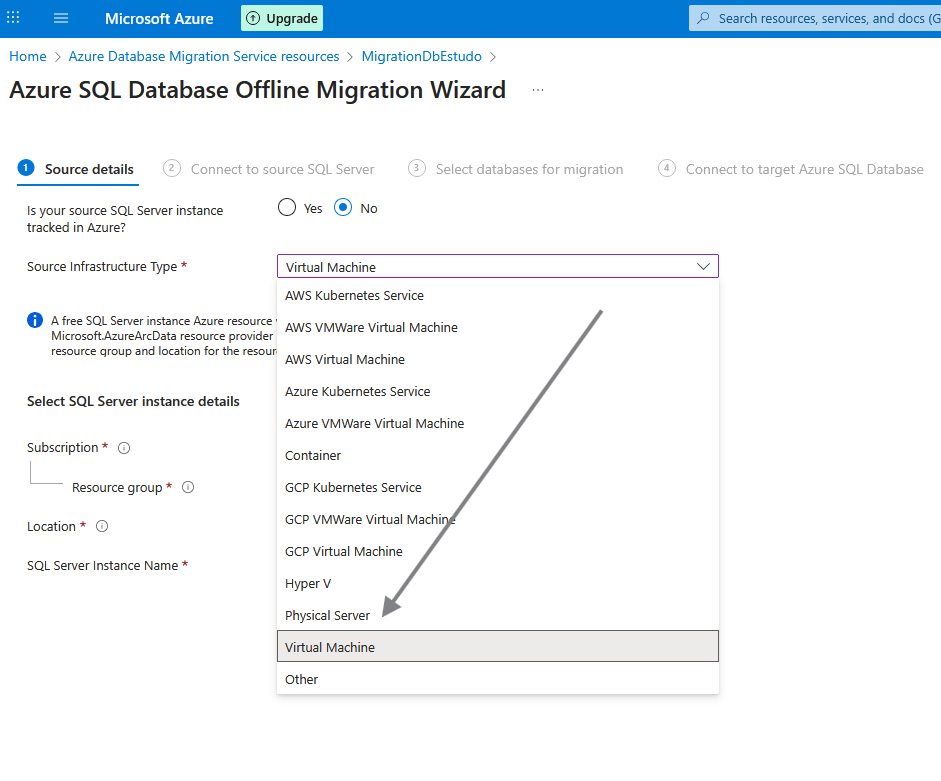Go to the Home breadcrumb link

tap(28, 56)
